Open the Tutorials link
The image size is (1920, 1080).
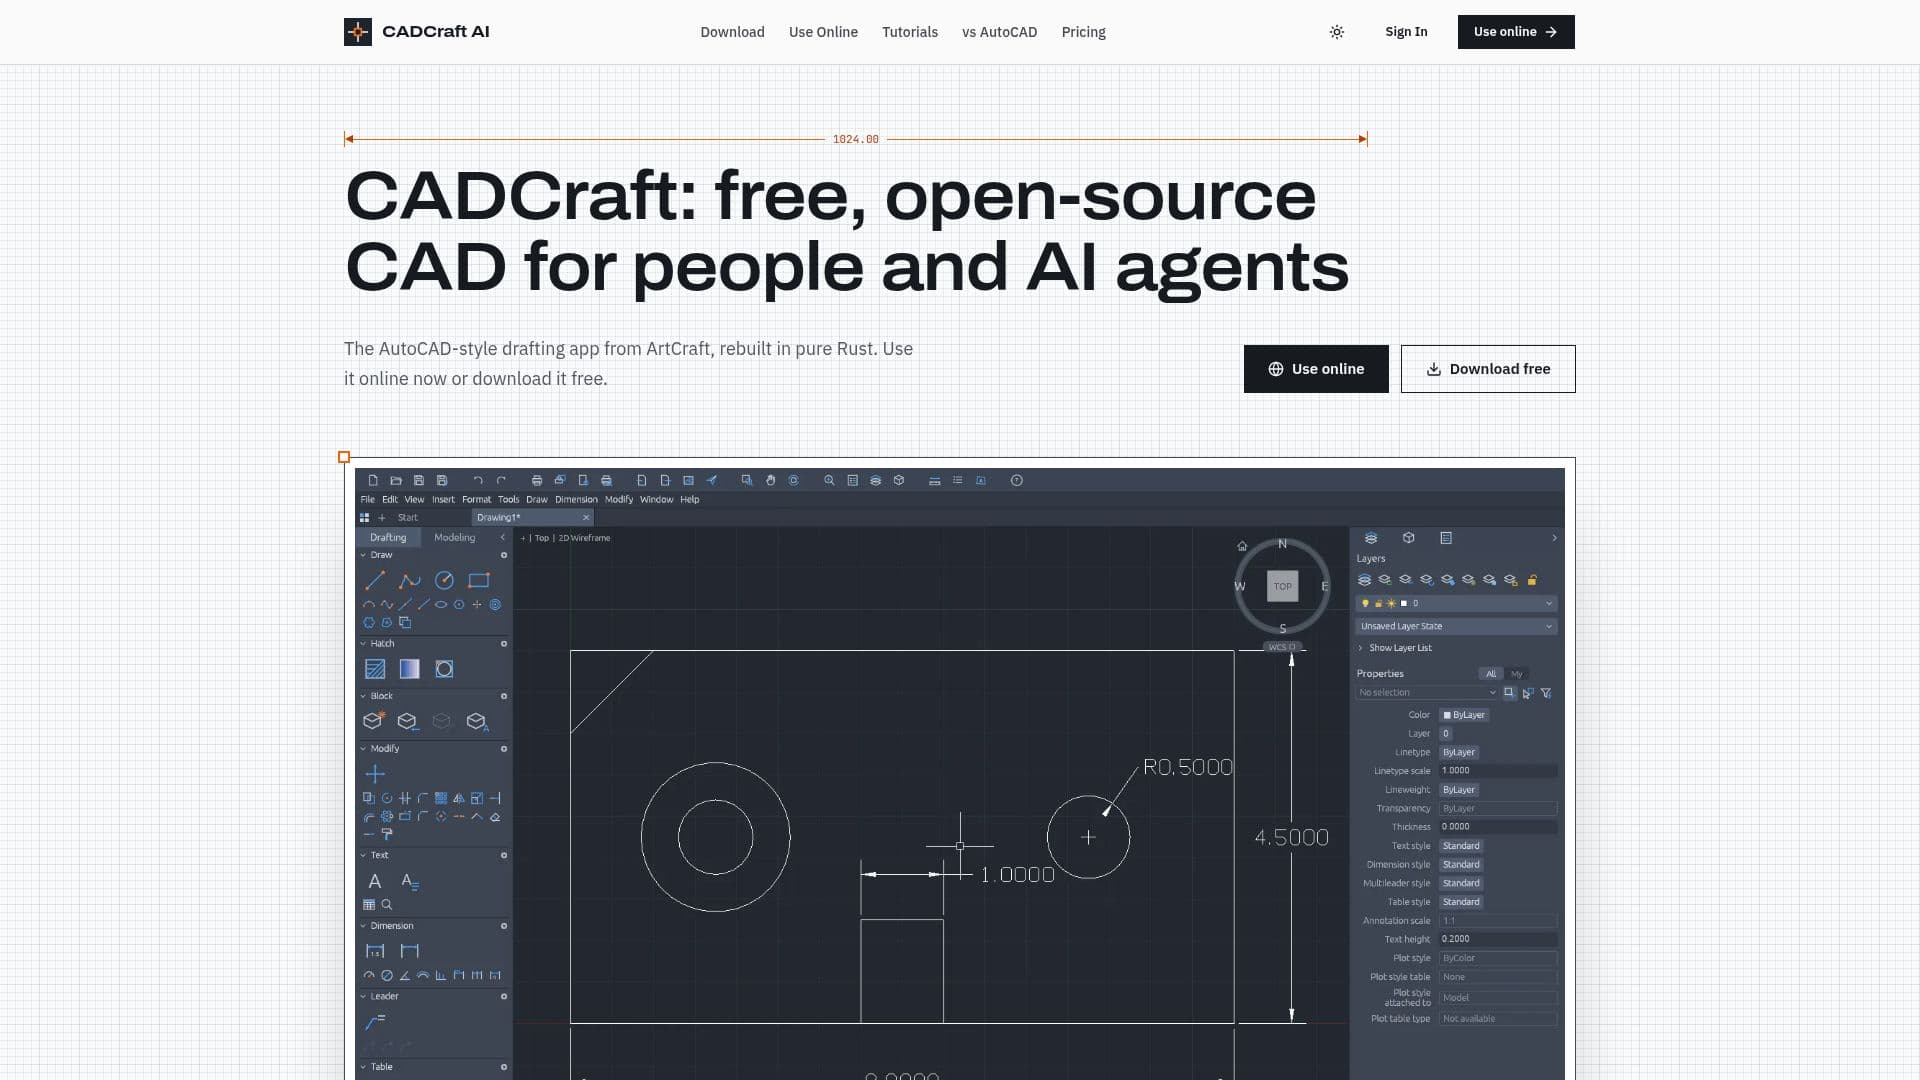click(910, 32)
